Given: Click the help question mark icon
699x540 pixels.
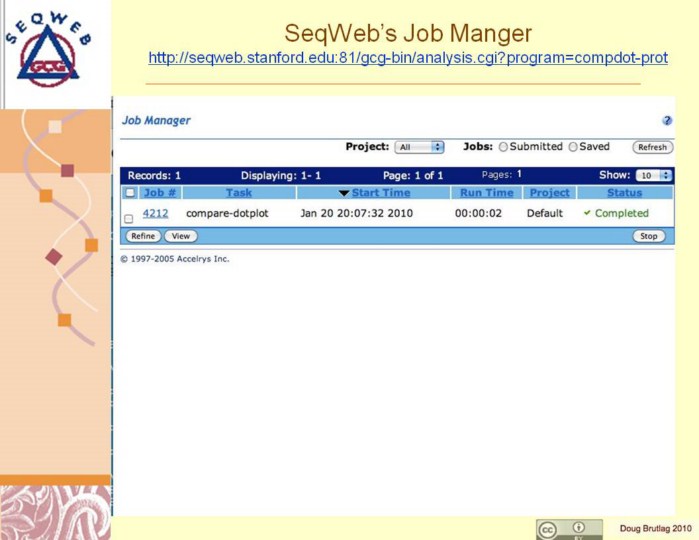Looking at the screenshot, I should (667, 120).
